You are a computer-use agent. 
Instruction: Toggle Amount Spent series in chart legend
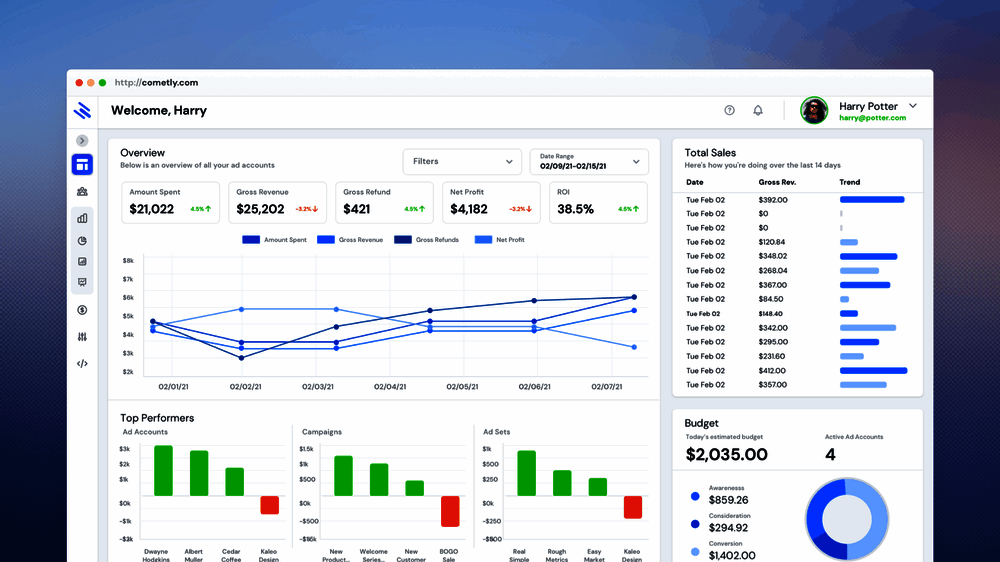(275, 240)
